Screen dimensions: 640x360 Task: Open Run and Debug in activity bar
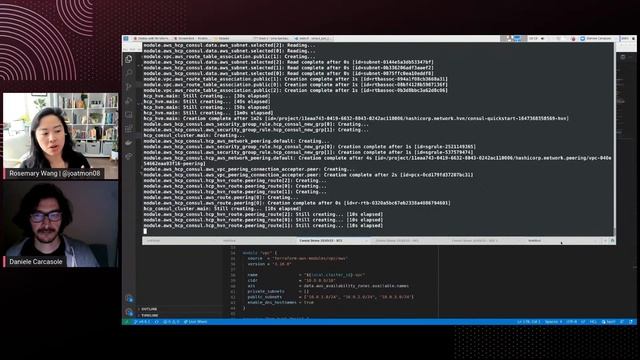[x=129, y=101]
